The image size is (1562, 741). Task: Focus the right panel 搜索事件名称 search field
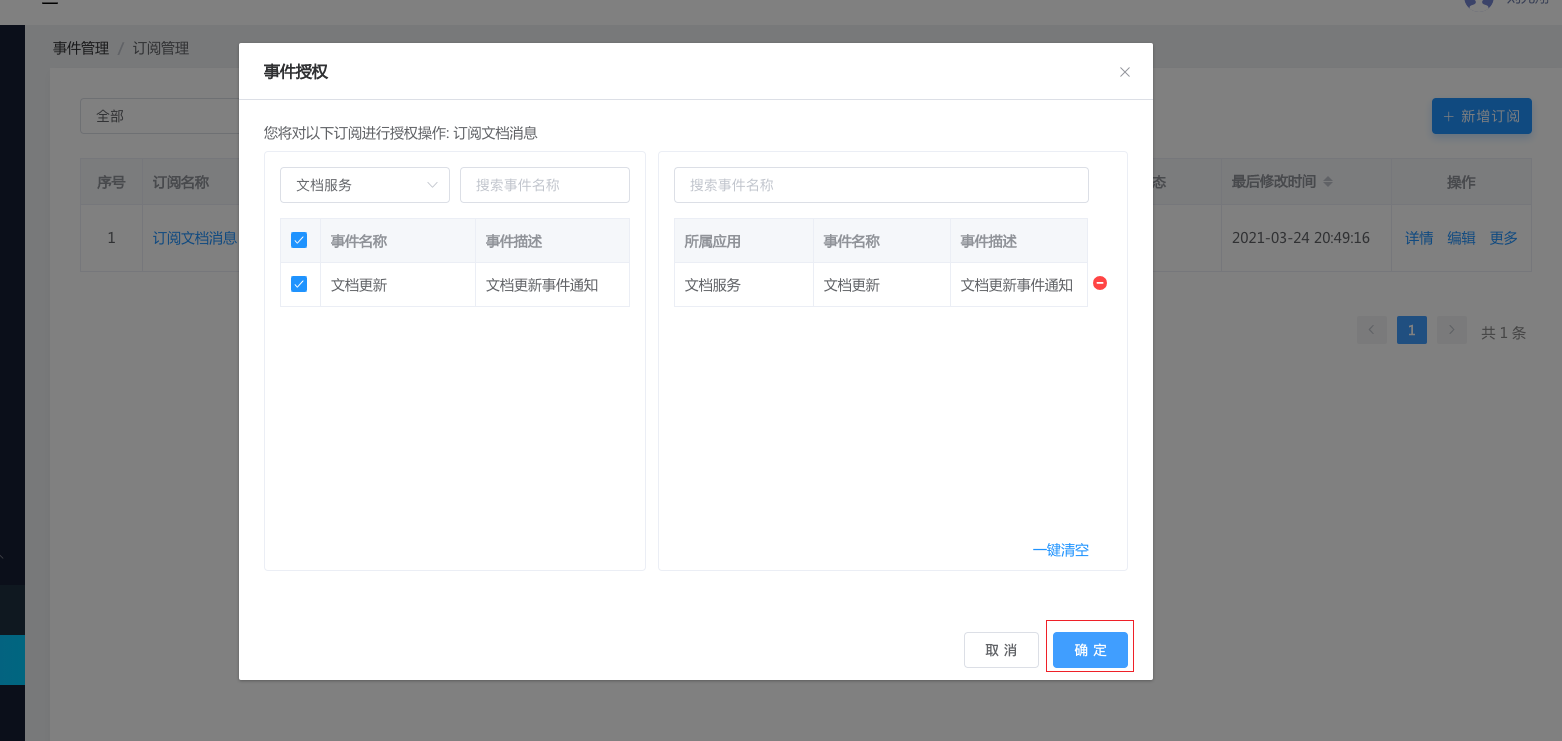[x=881, y=185]
